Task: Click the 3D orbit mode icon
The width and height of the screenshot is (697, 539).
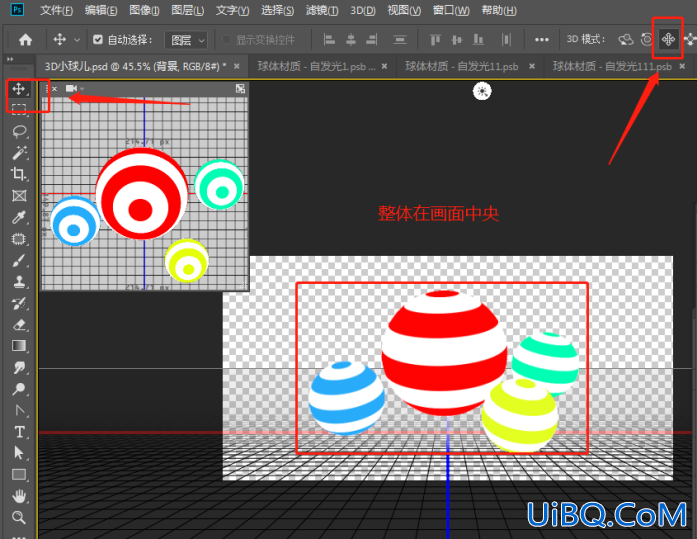Action: (x=625, y=40)
